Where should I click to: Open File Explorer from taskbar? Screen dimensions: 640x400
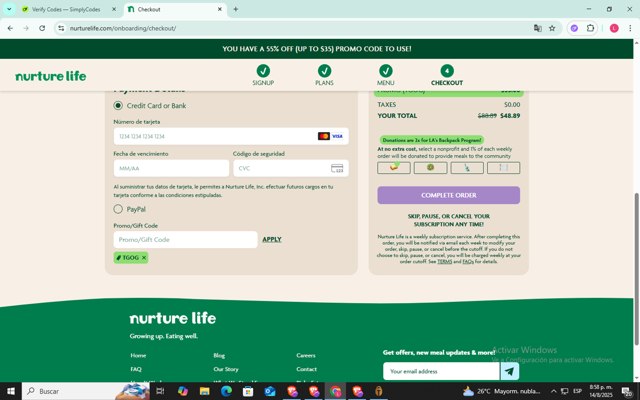(x=204, y=391)
